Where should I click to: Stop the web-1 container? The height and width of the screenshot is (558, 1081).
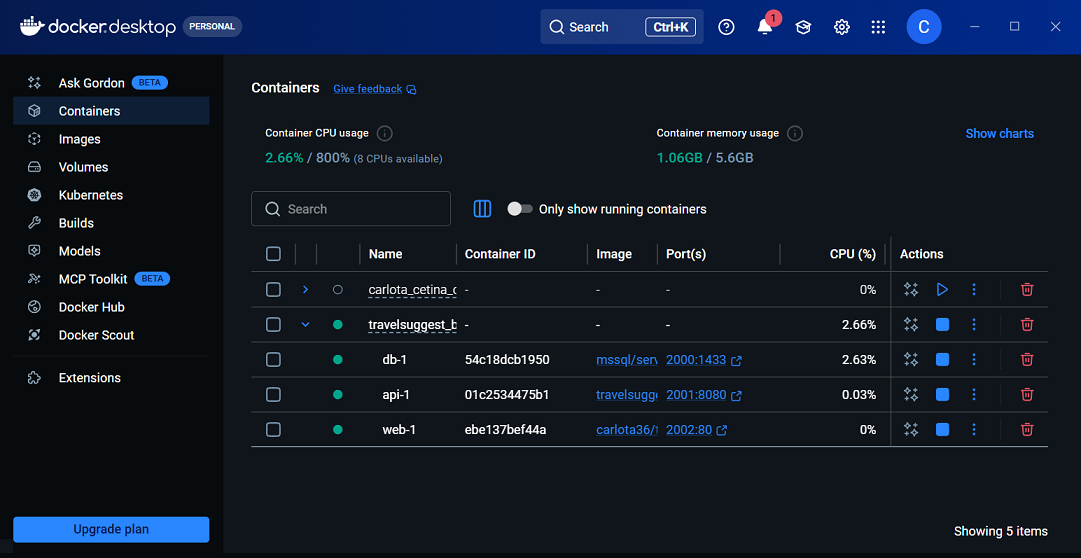tap(942, 430)
